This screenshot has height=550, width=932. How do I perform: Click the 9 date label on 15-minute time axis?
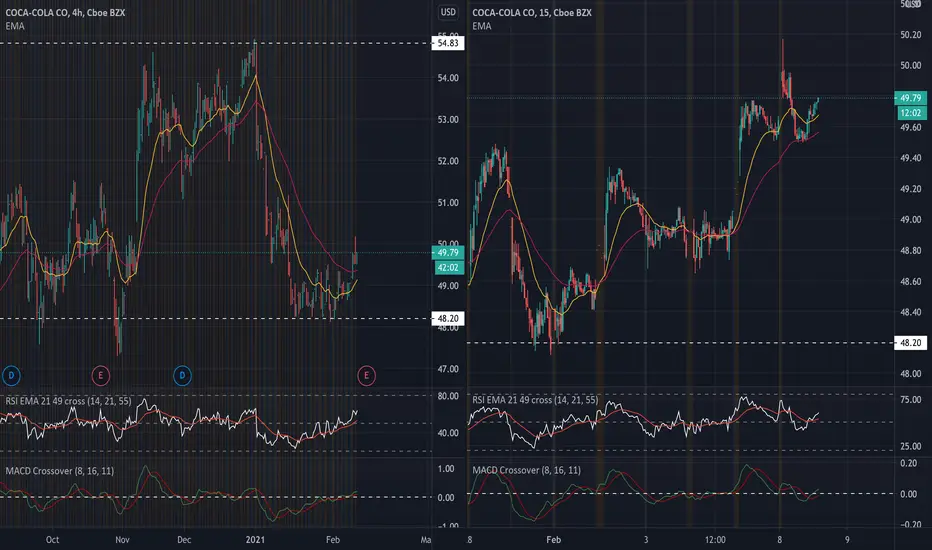pos(847,540)
